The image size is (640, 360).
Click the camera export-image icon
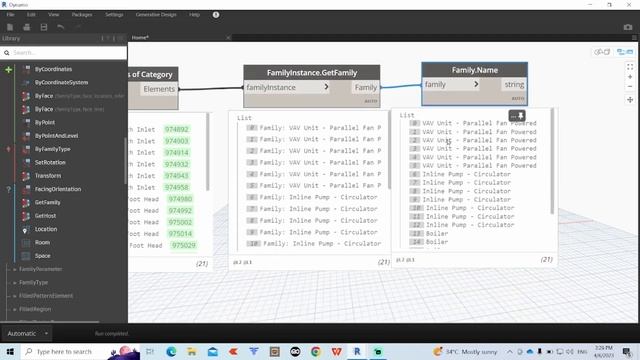coord(628,27)
